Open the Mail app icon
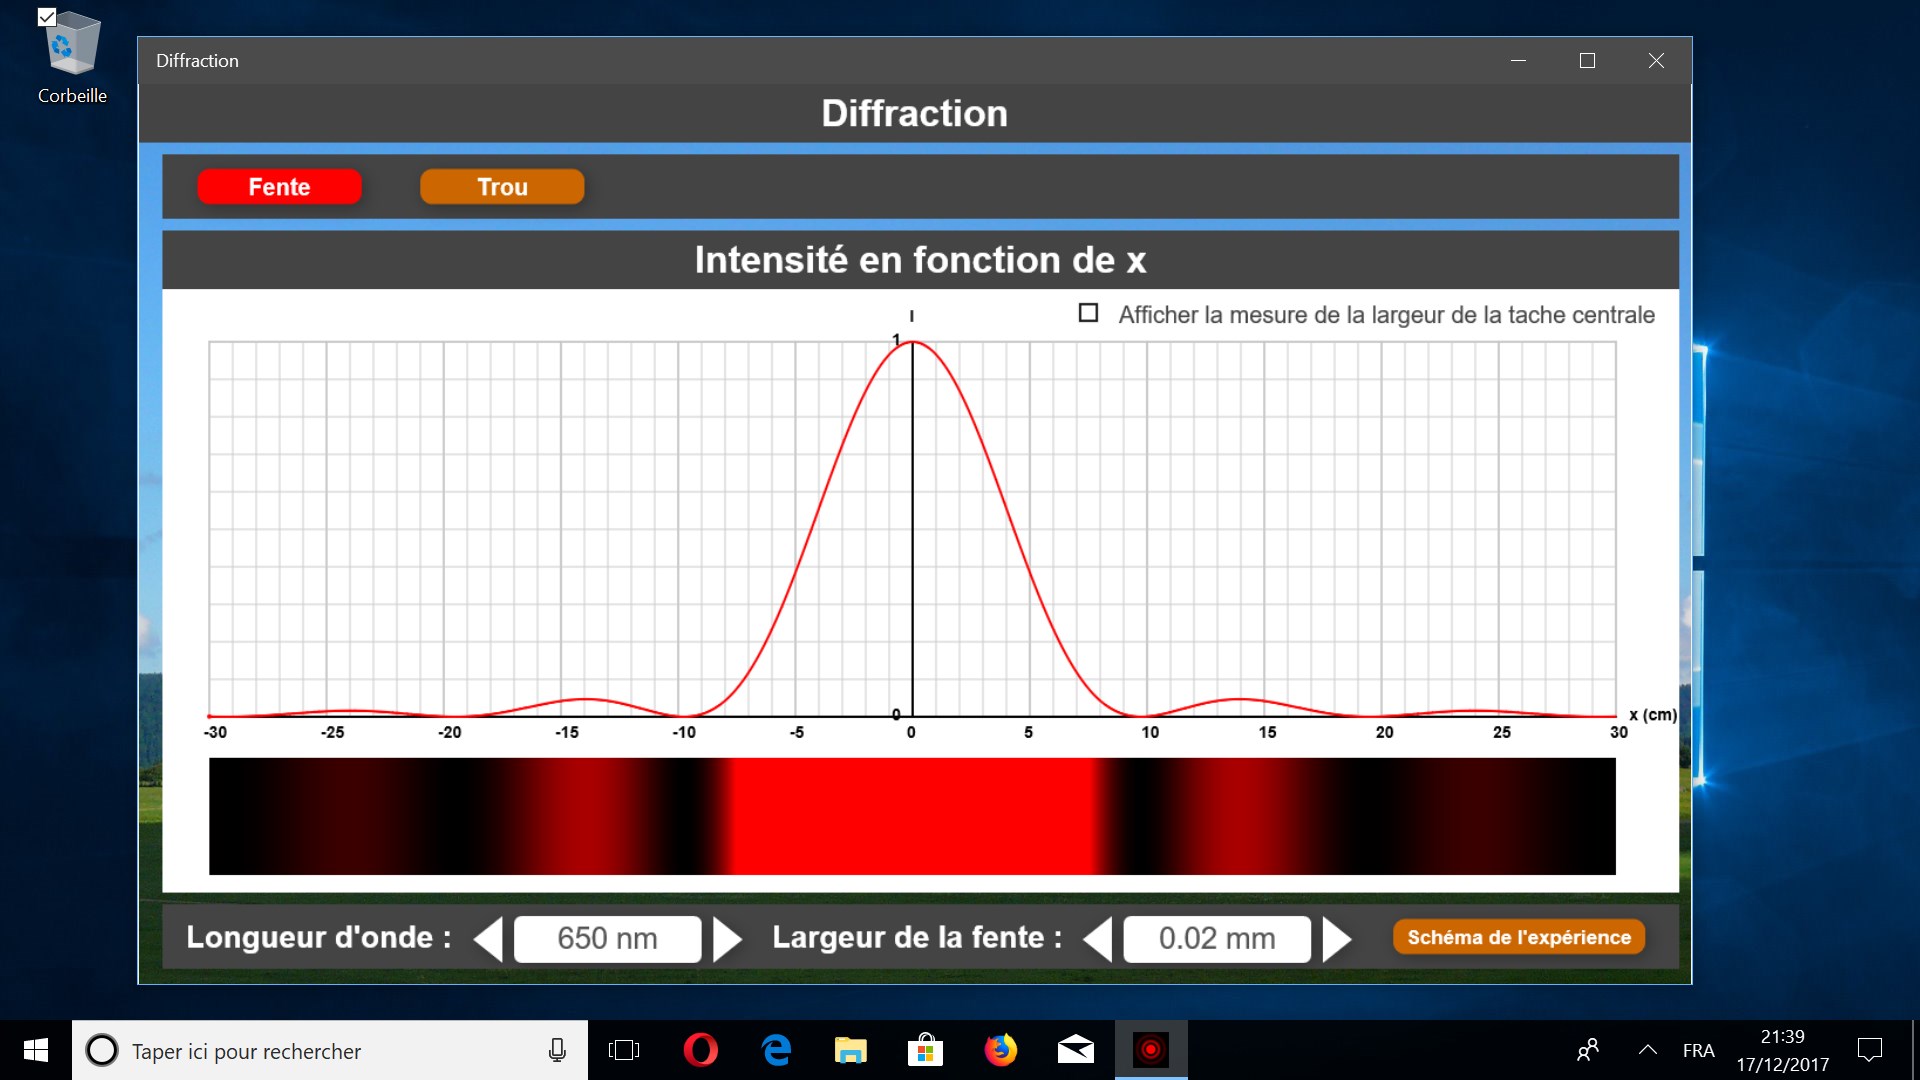1920x1080 pixels. (1075, 1050)
